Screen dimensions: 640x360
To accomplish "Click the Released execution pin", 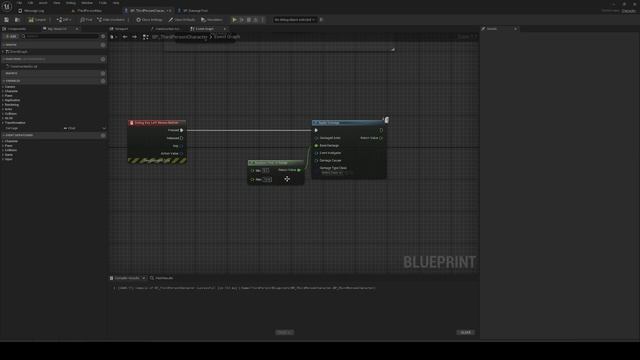I will (182, 138).
